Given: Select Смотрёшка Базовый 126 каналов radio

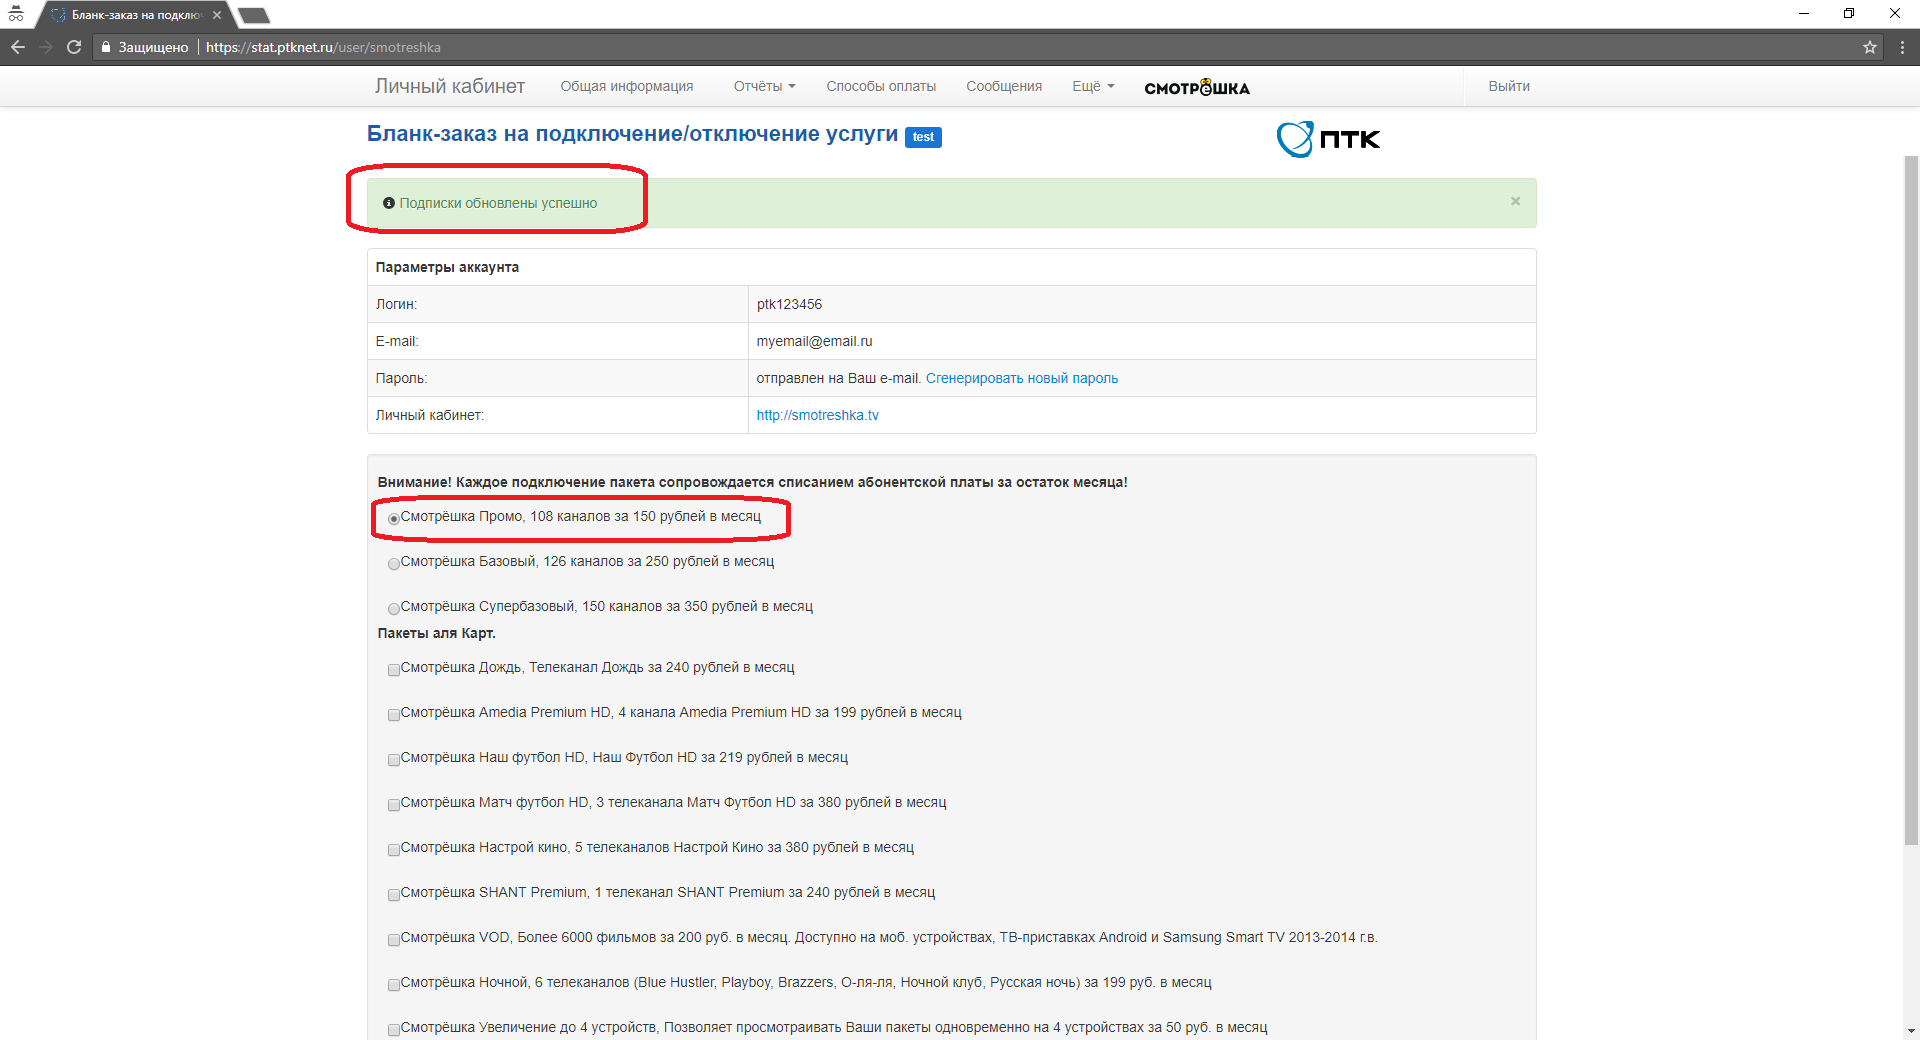Looking at the screenshot, I should tap(394, 563).
